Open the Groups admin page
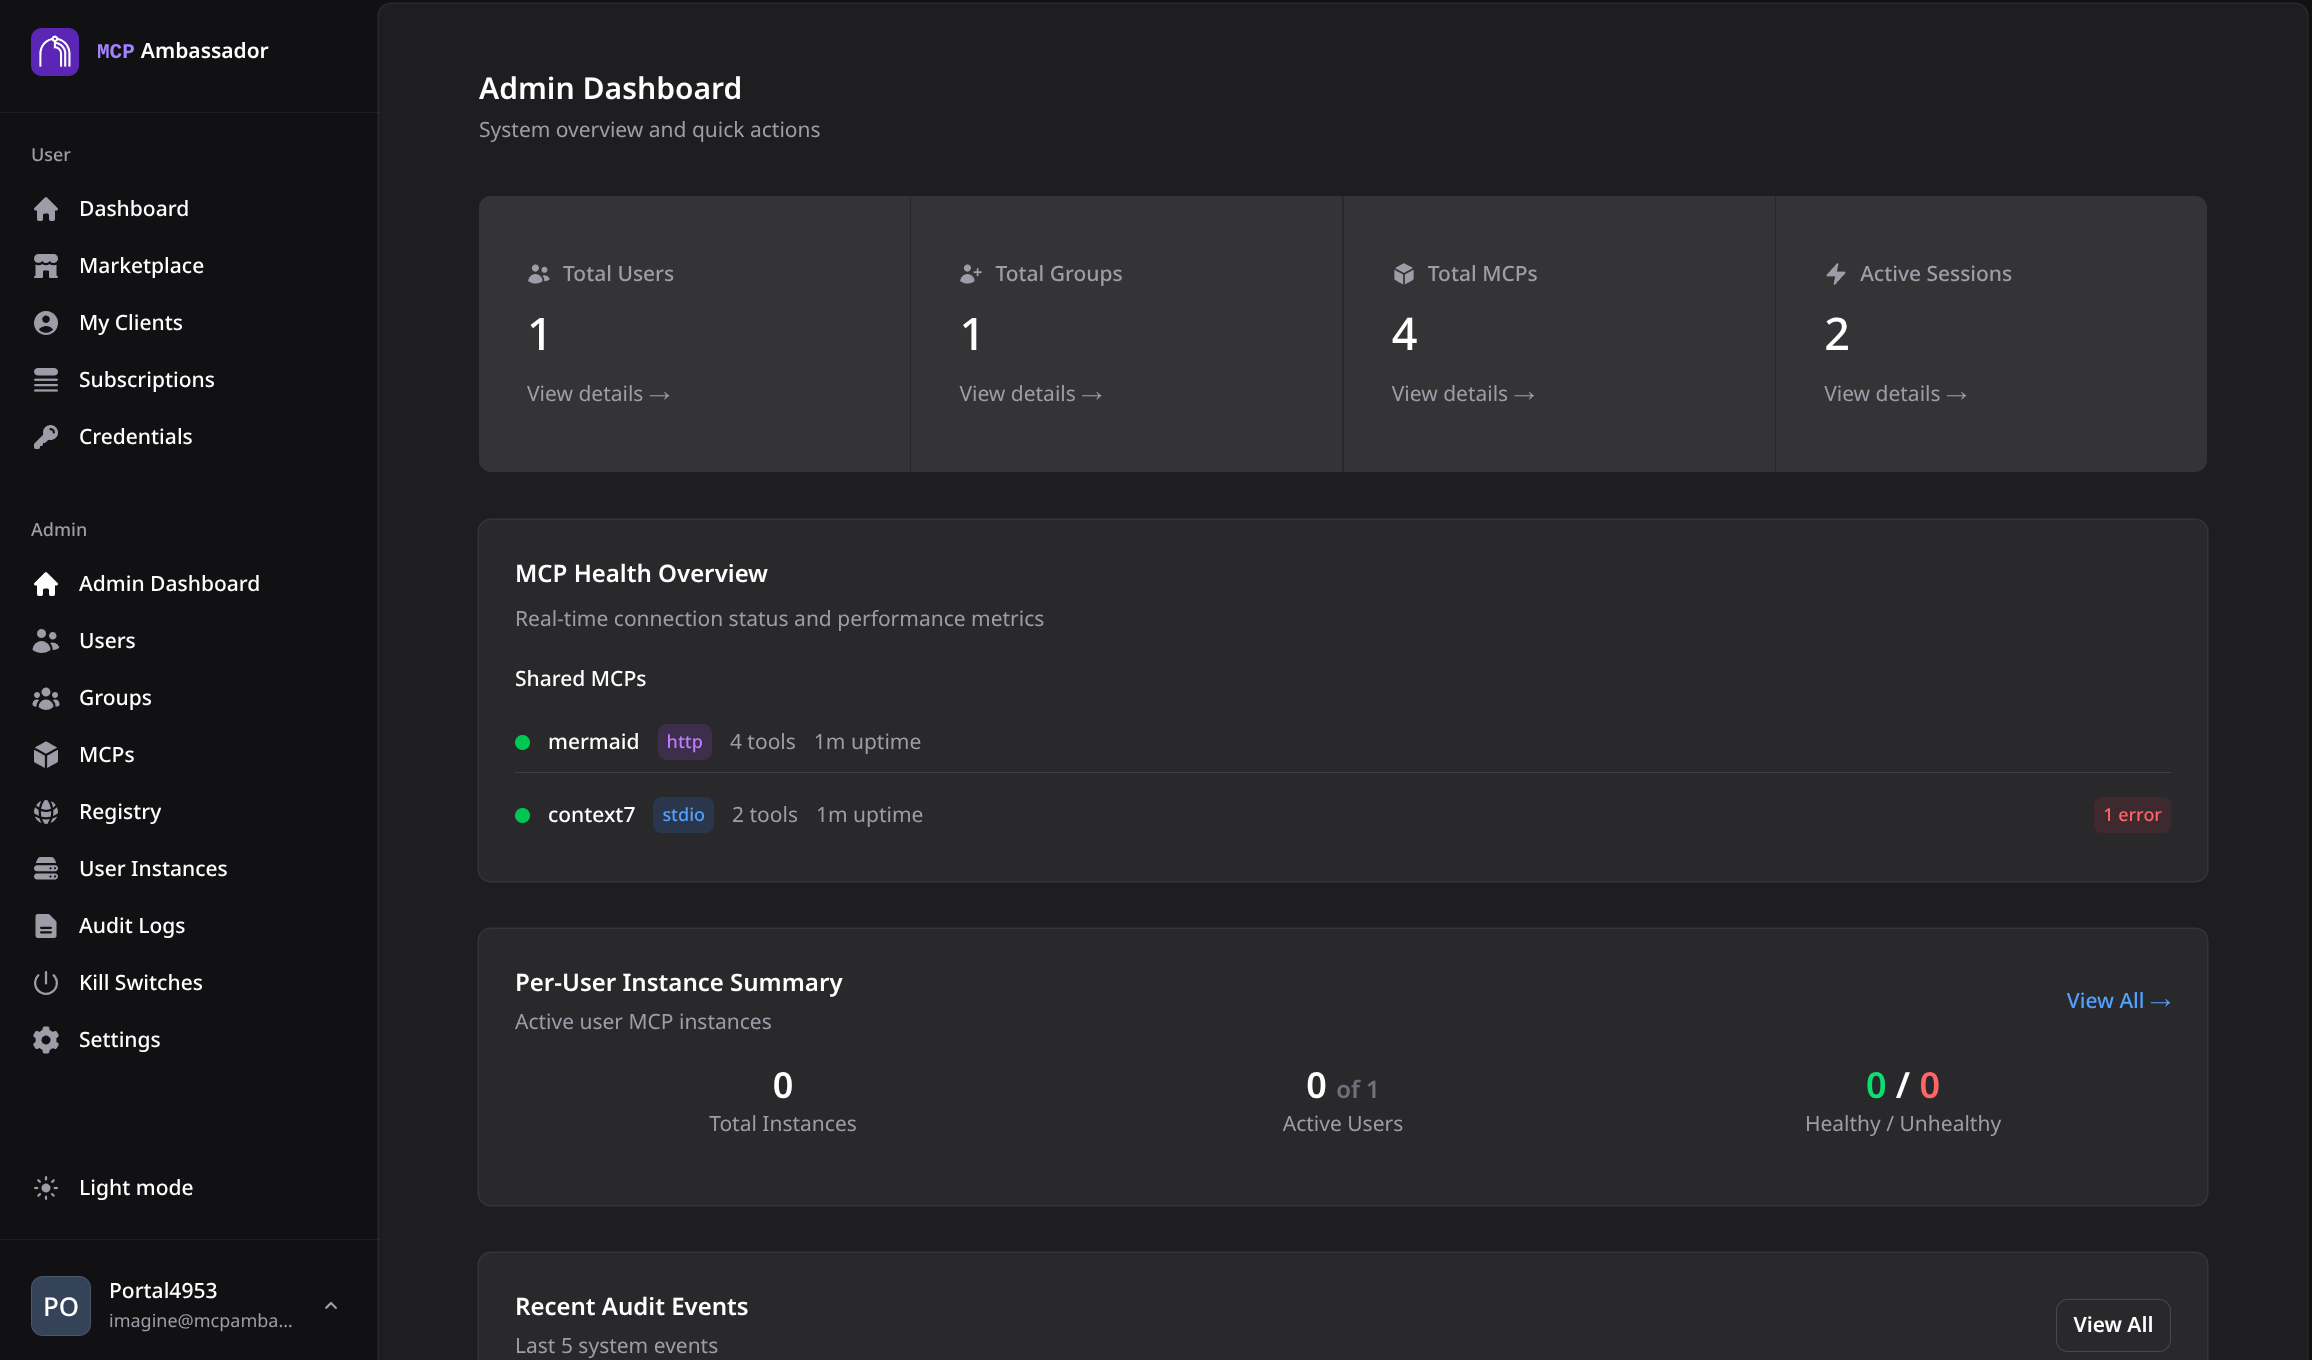The image size is (2312, 1360). (115, 698)
